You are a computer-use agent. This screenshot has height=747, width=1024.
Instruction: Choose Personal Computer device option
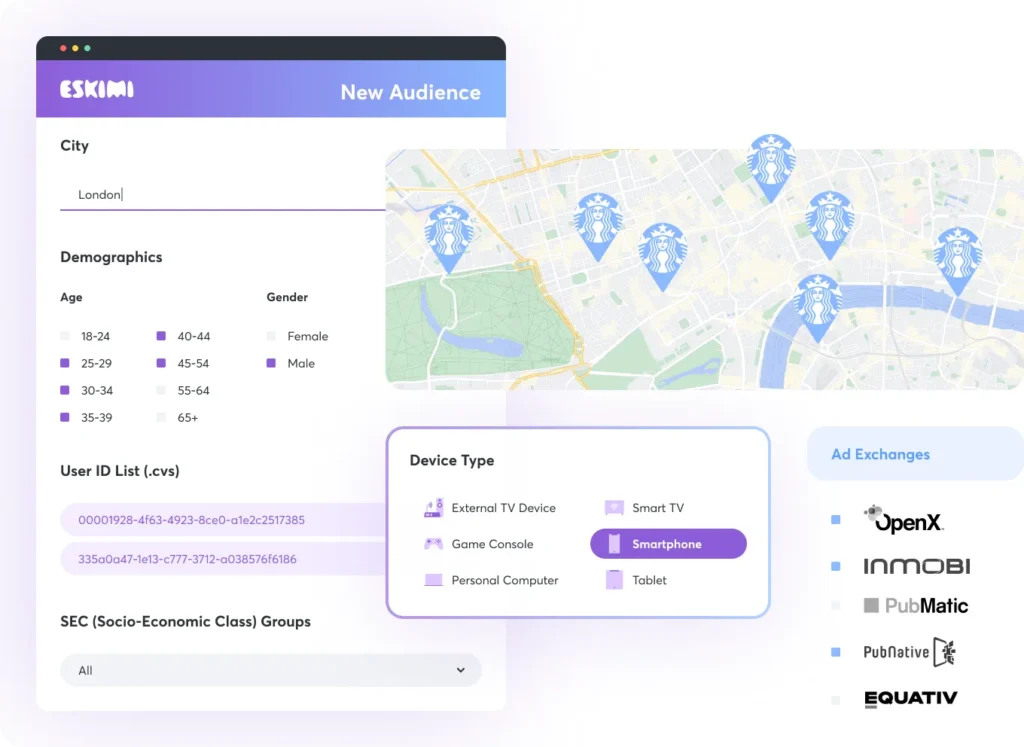[492, 580]
